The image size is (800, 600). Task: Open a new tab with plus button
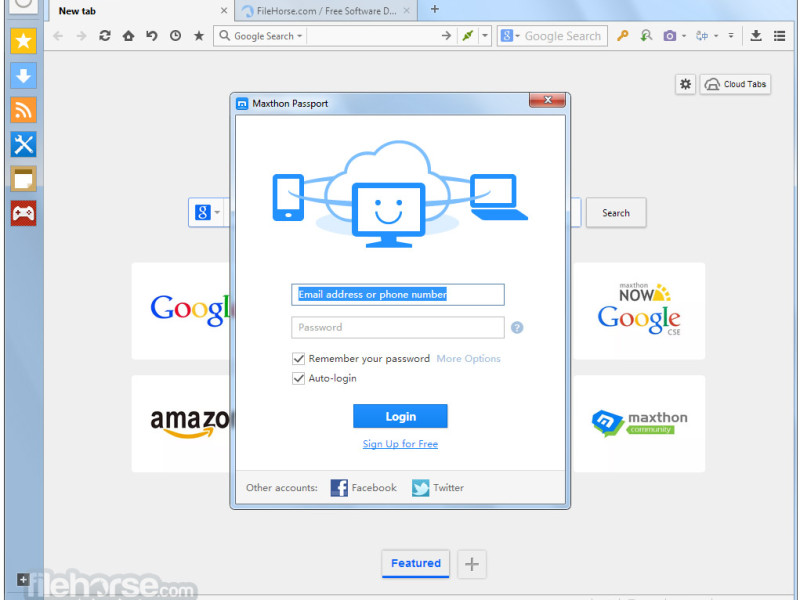click(x=435, y=9)
